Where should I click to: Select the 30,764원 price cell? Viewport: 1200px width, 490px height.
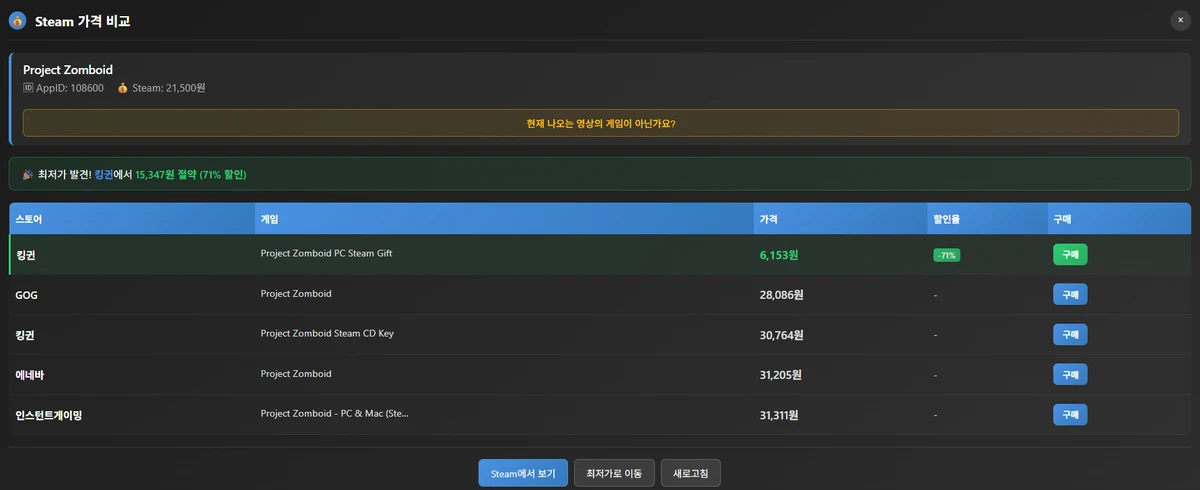(x=782, y=335)
